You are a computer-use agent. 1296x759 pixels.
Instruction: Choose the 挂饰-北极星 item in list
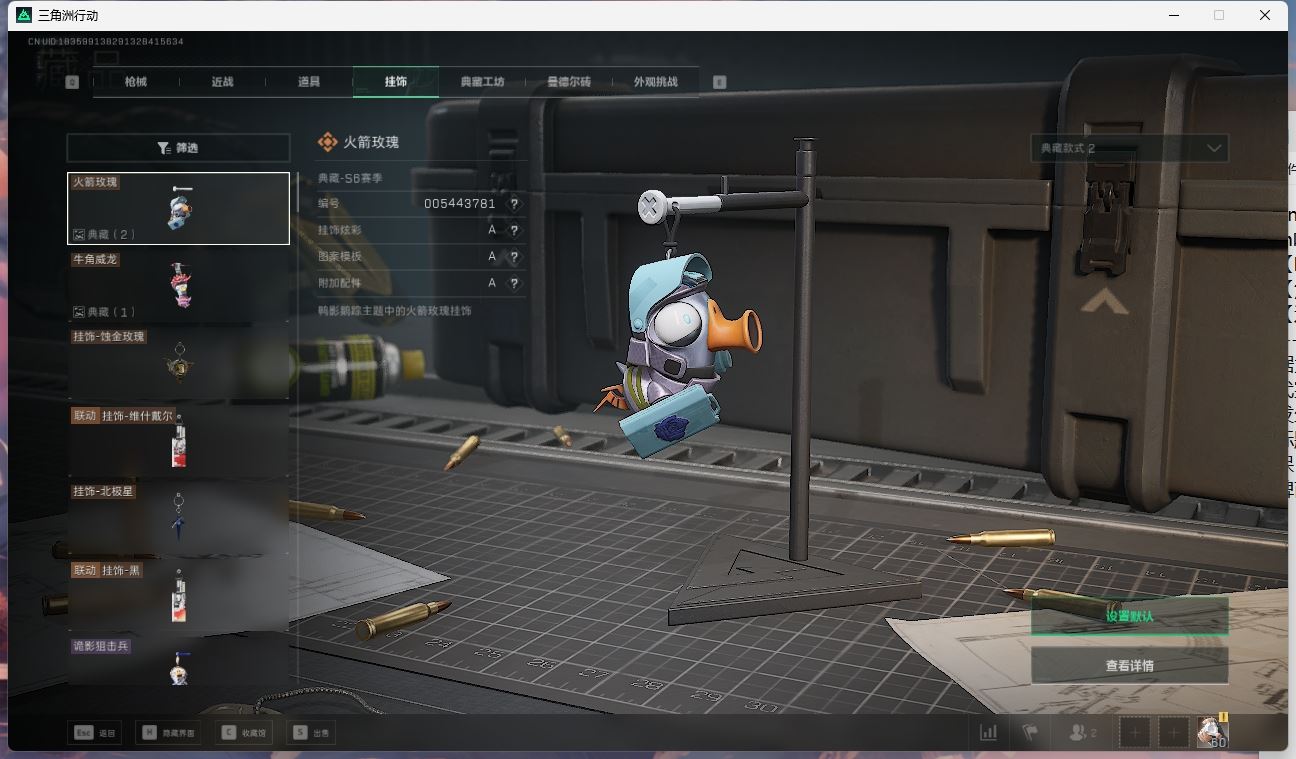(x=178, y=518)
